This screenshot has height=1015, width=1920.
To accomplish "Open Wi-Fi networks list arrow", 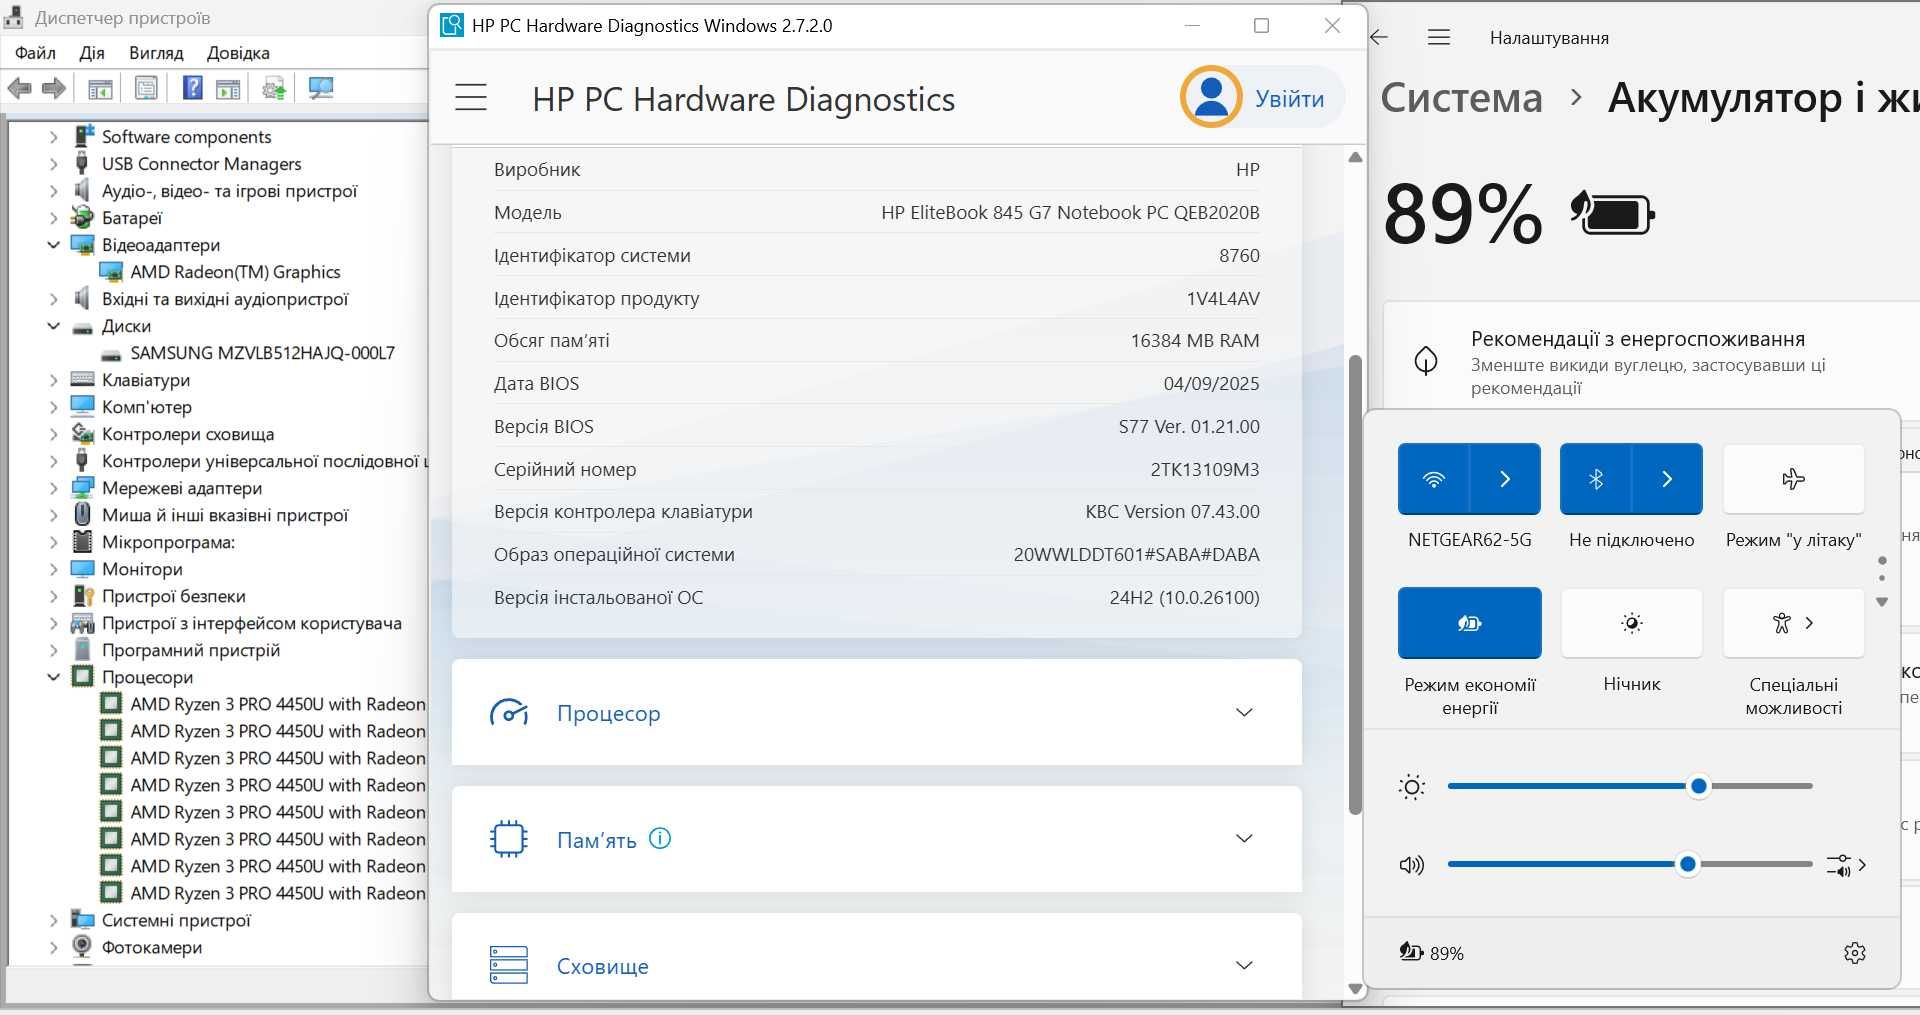I will tap(1505, 479).
